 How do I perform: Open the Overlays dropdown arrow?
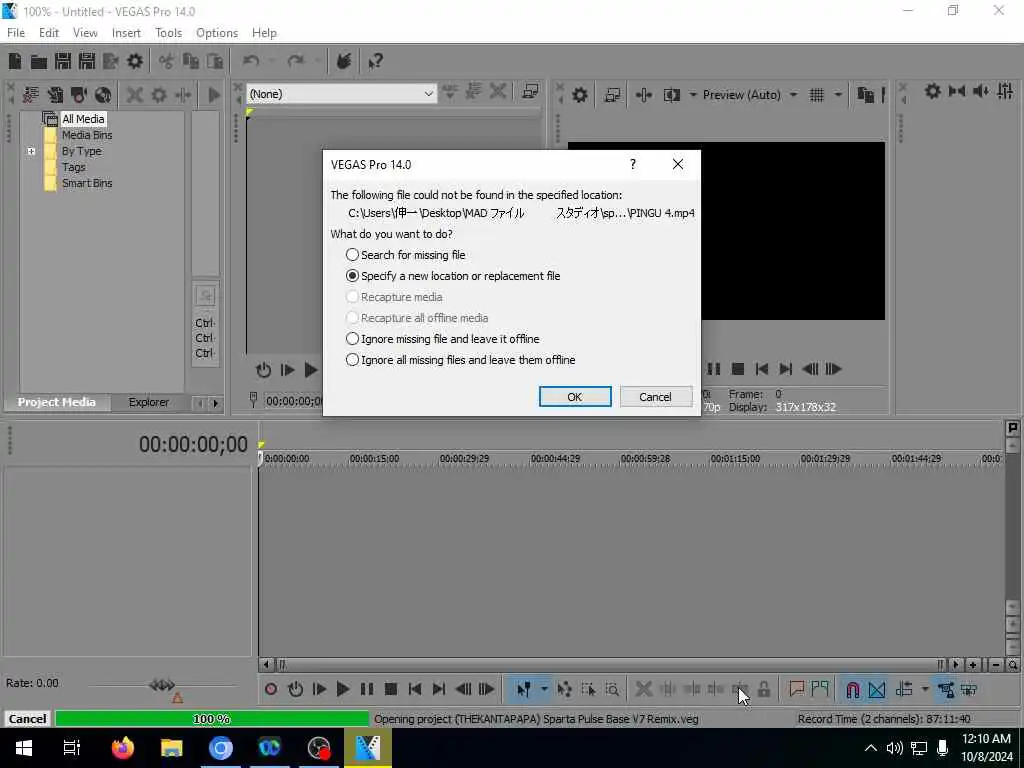(x=838, y=95)
